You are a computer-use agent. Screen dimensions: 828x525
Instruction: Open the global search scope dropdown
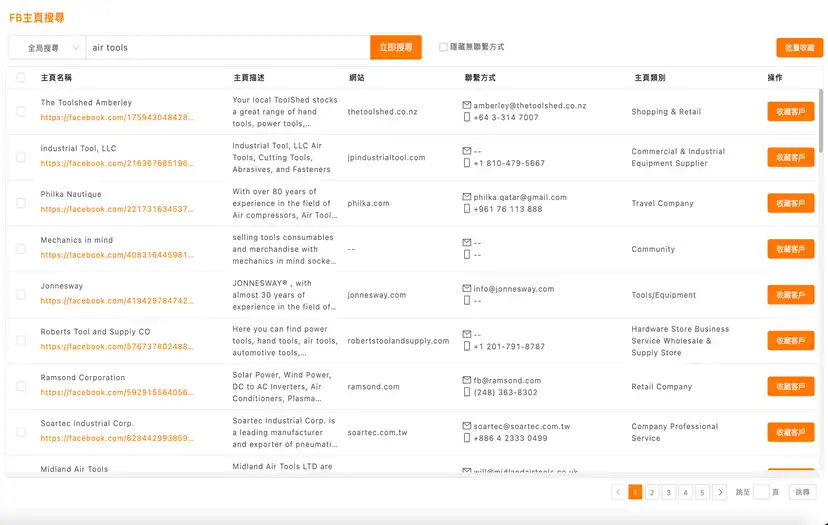click(x=47, y=48)
